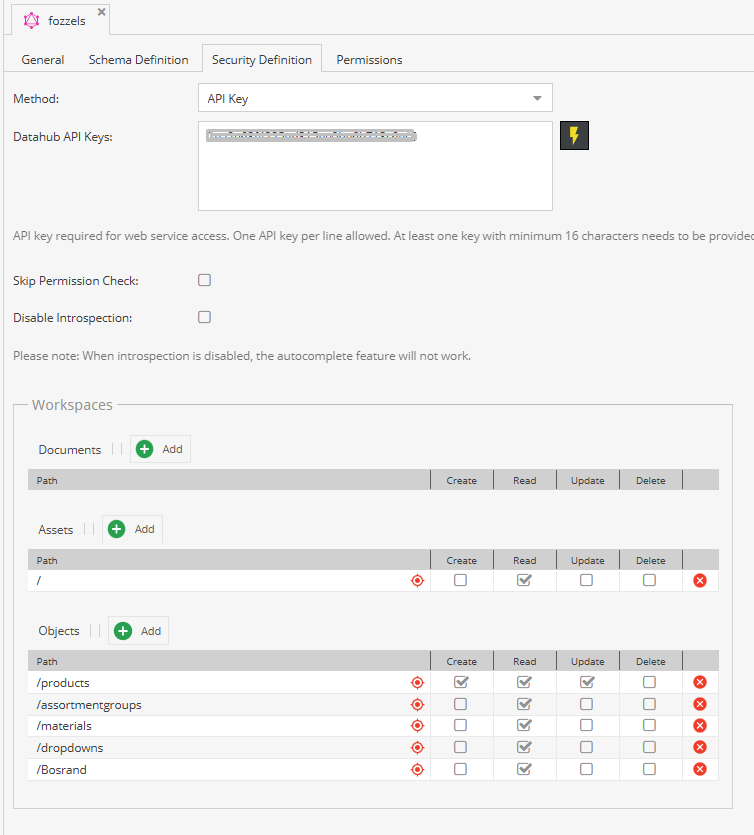Enable Create permission for /assortmentgroups
Screen dimensions: 754x835
click(461, 704)
